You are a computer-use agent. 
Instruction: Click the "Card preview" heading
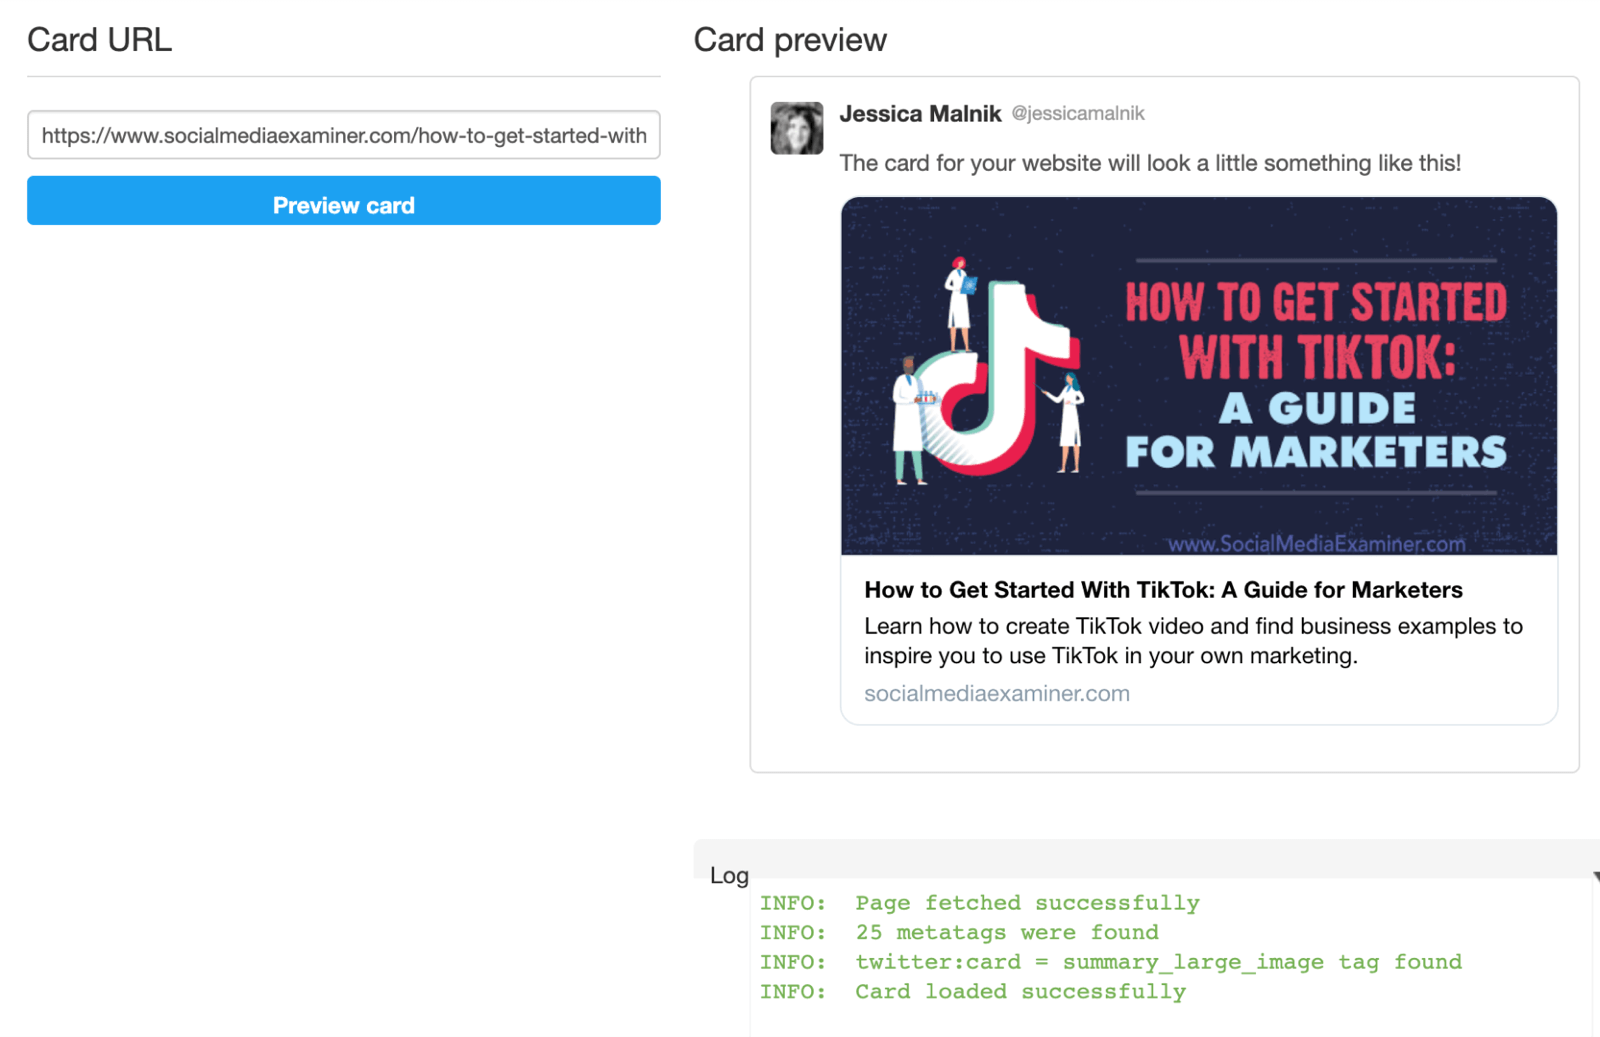[x=790, y=40]
